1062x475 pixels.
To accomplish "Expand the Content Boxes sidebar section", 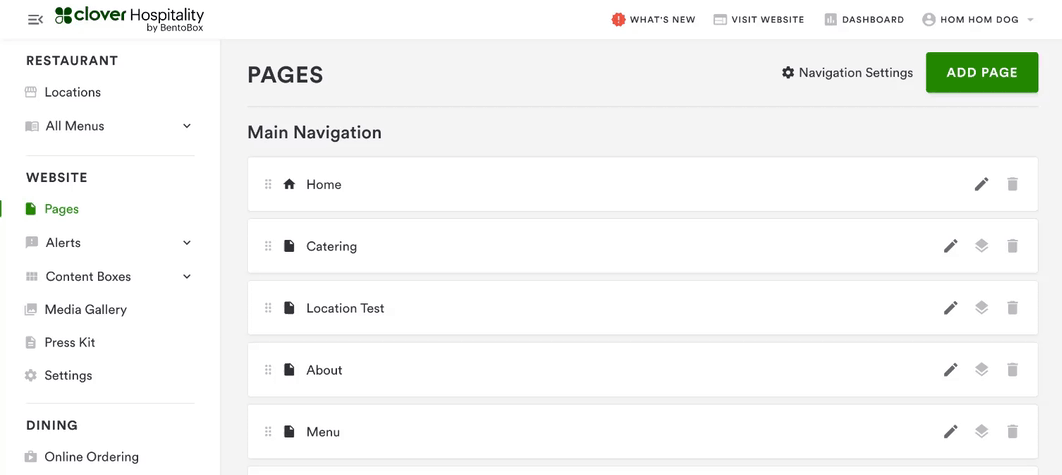I will pyautogui.click(x=187, y=277).
